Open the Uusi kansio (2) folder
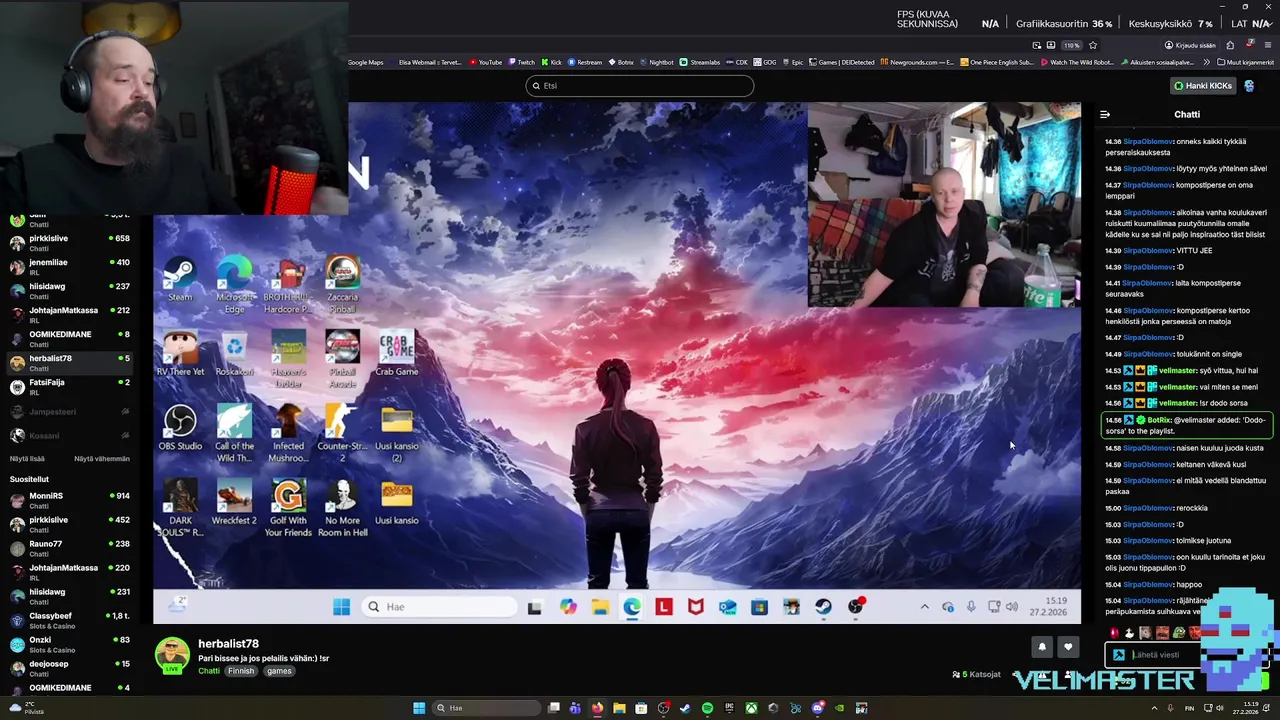 tap(397, 433)
